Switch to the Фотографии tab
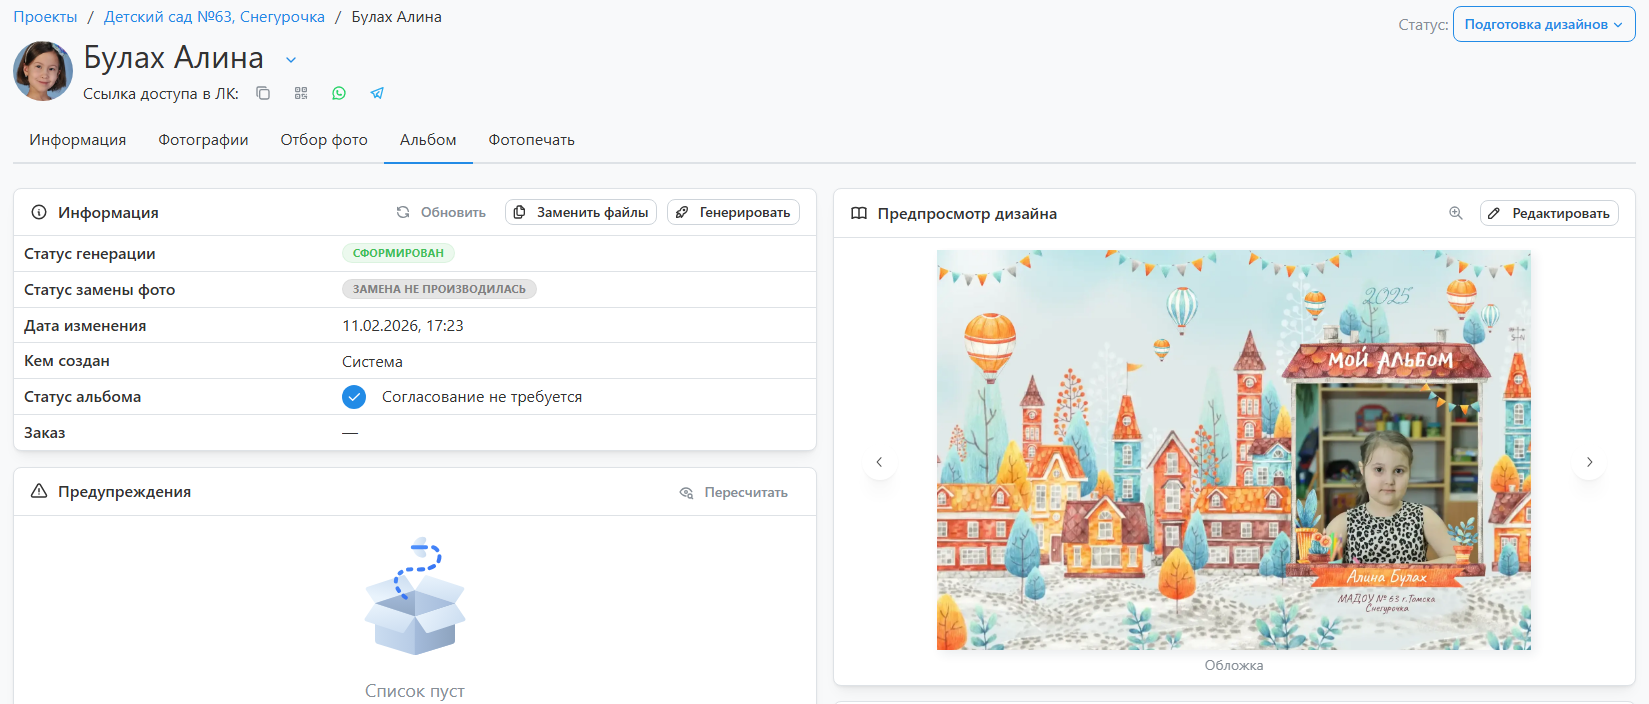 [203, 140]
